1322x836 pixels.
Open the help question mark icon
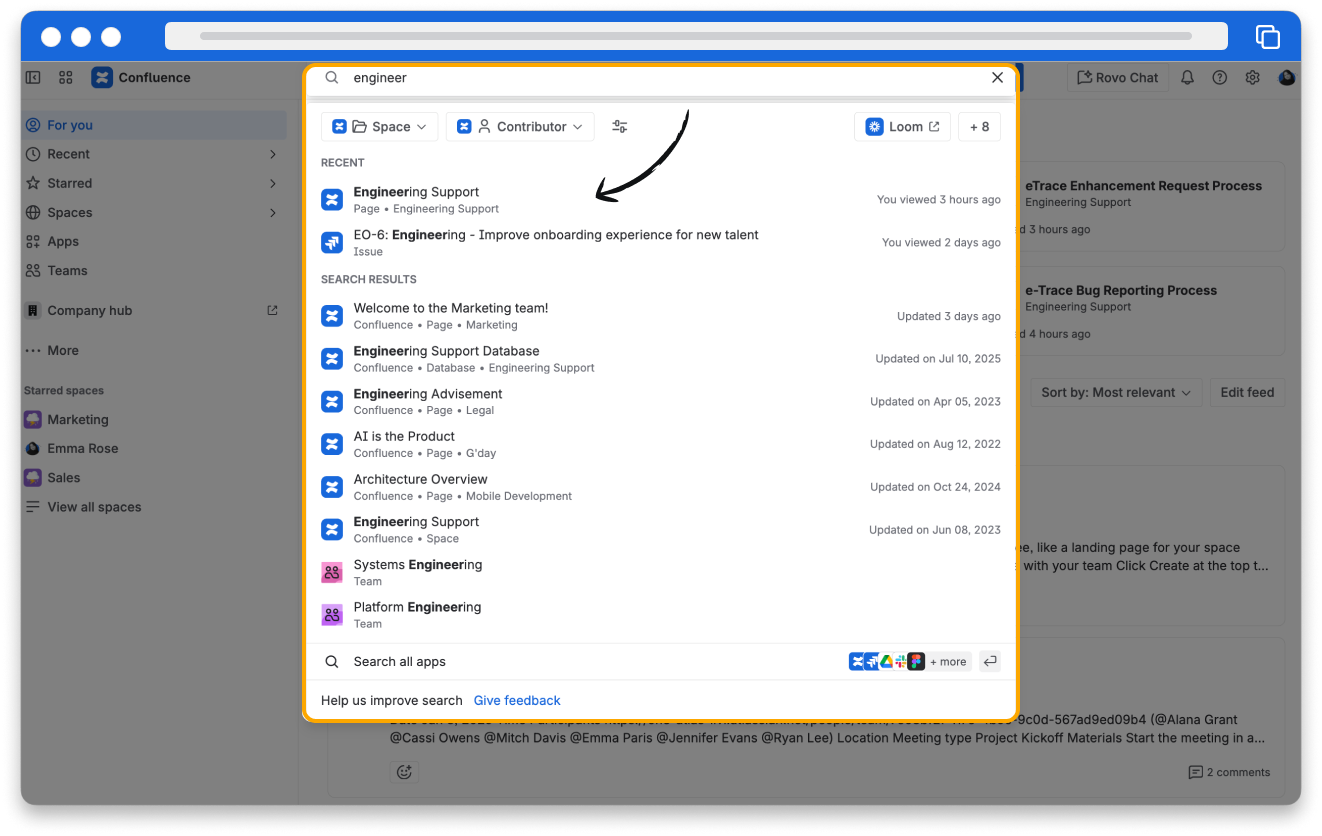1220,77
